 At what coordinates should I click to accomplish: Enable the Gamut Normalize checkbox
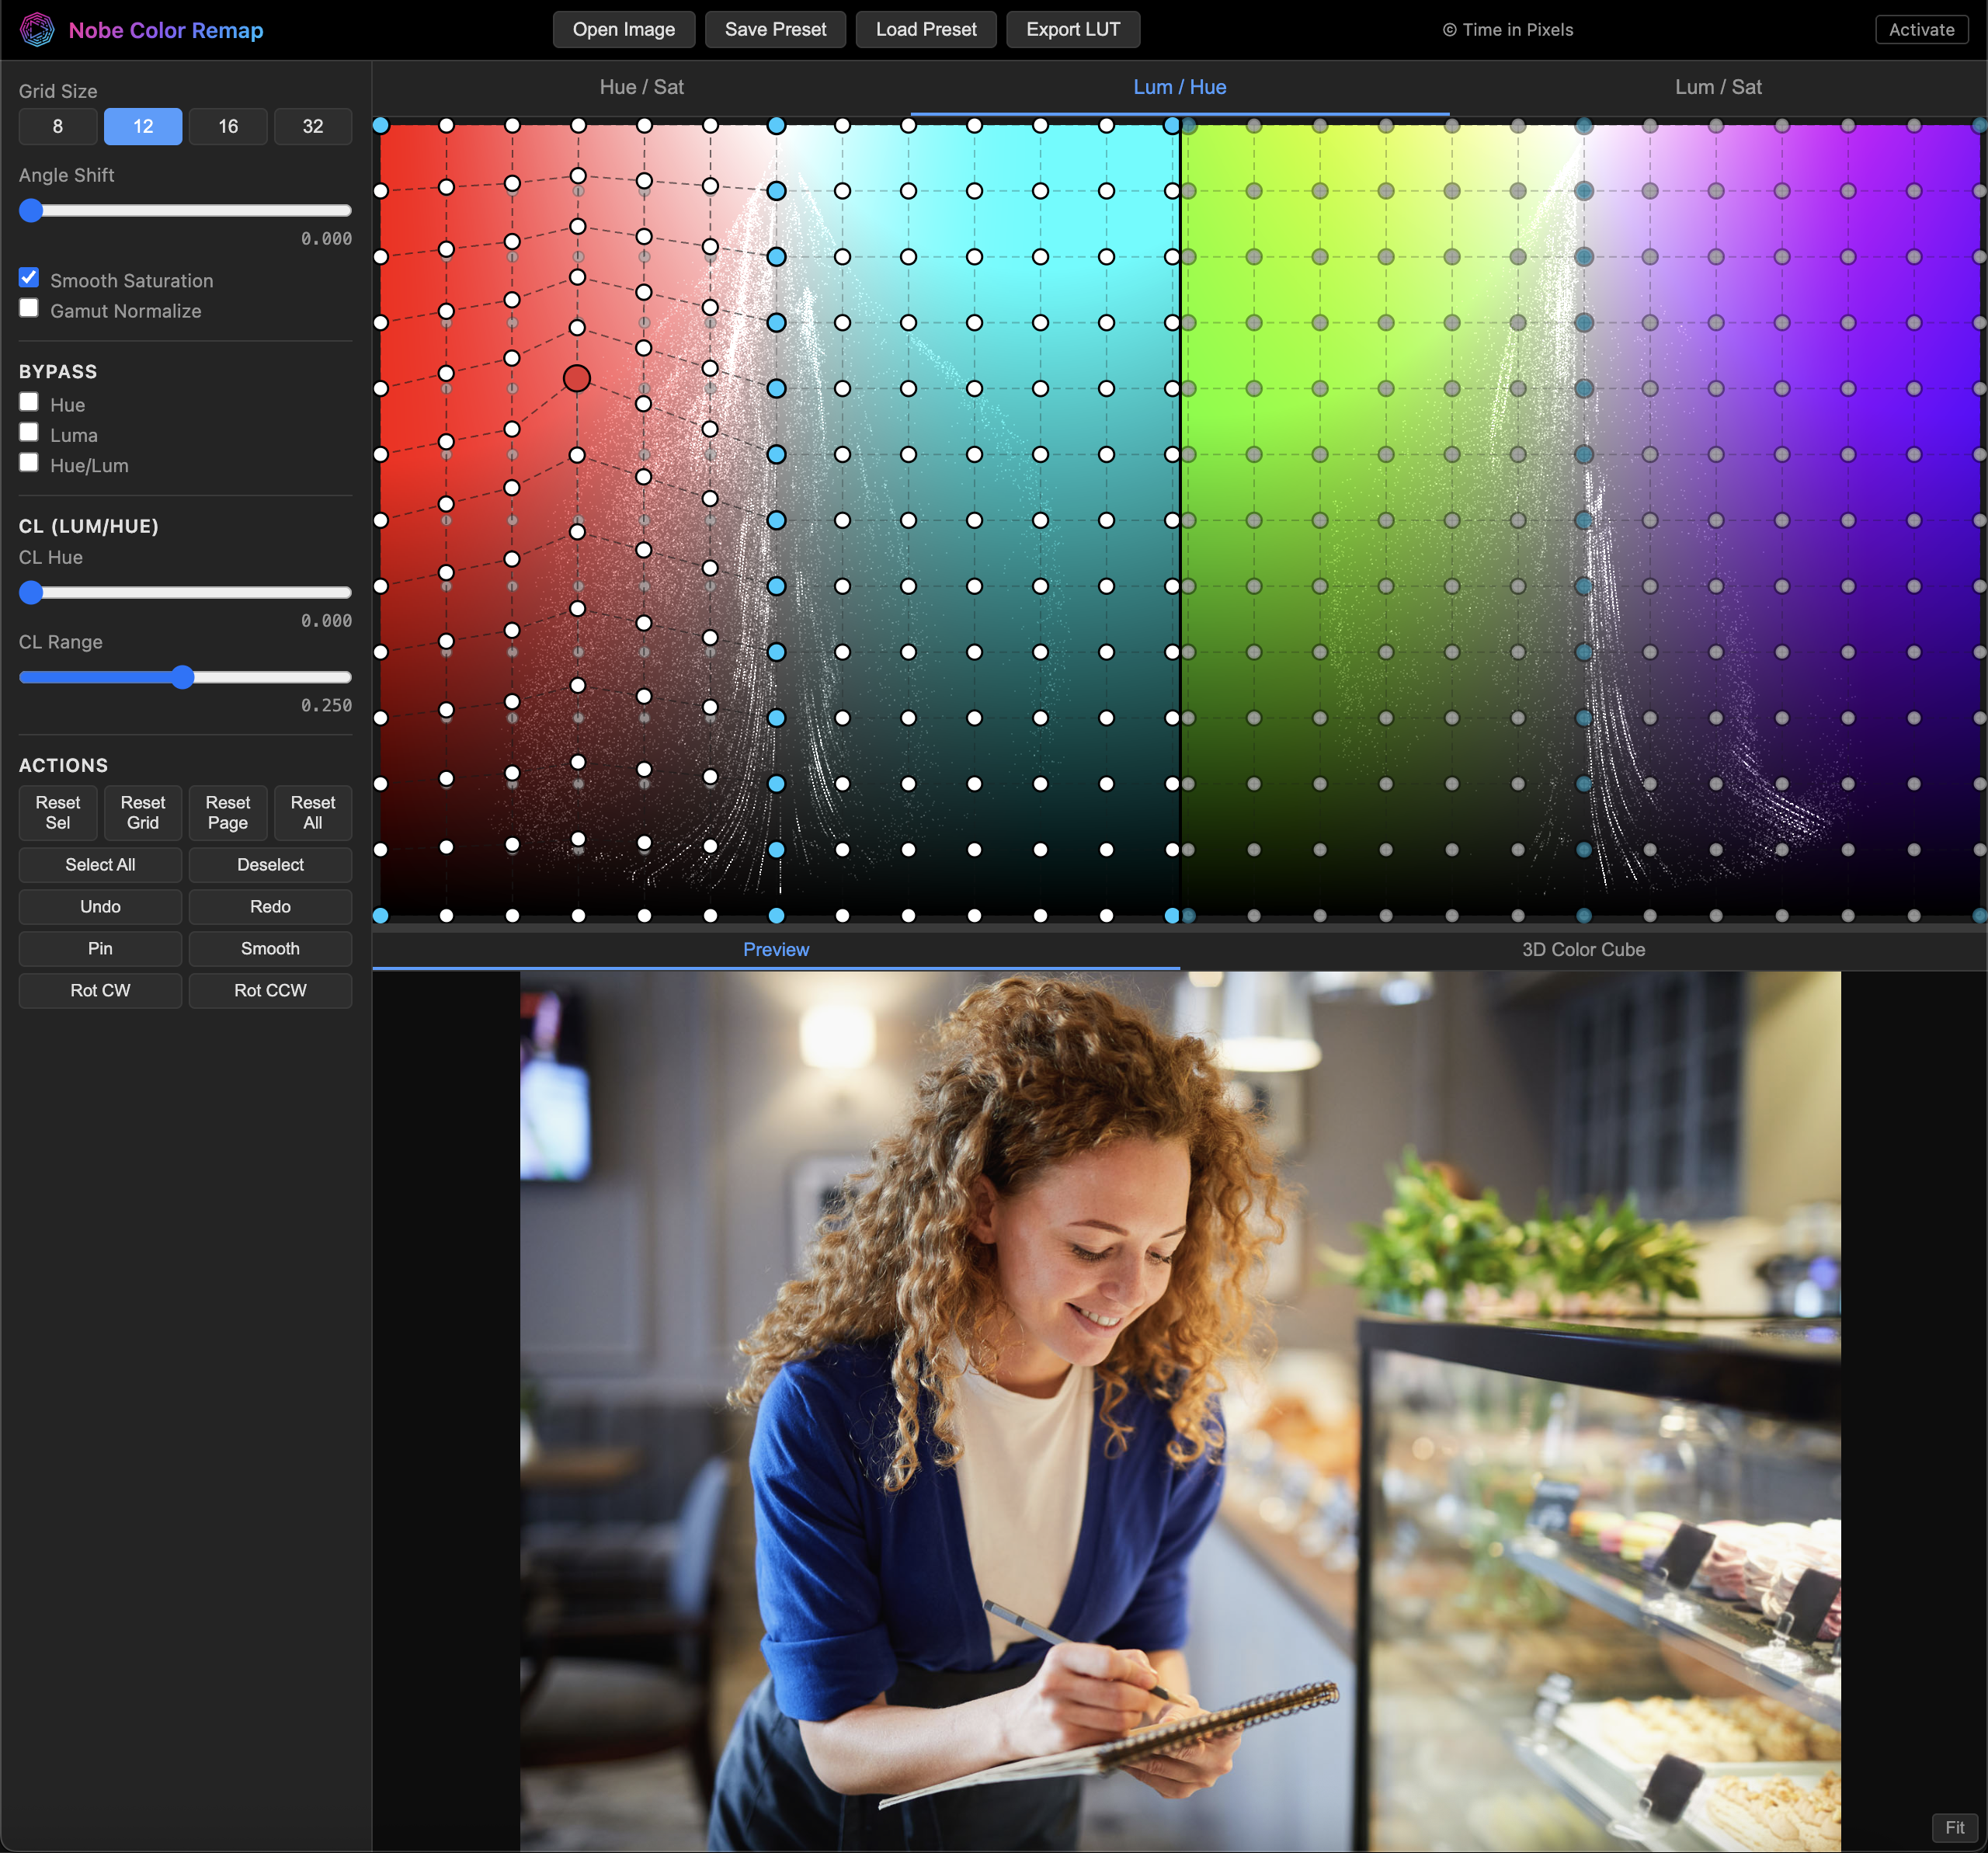(x=29, y=308)
